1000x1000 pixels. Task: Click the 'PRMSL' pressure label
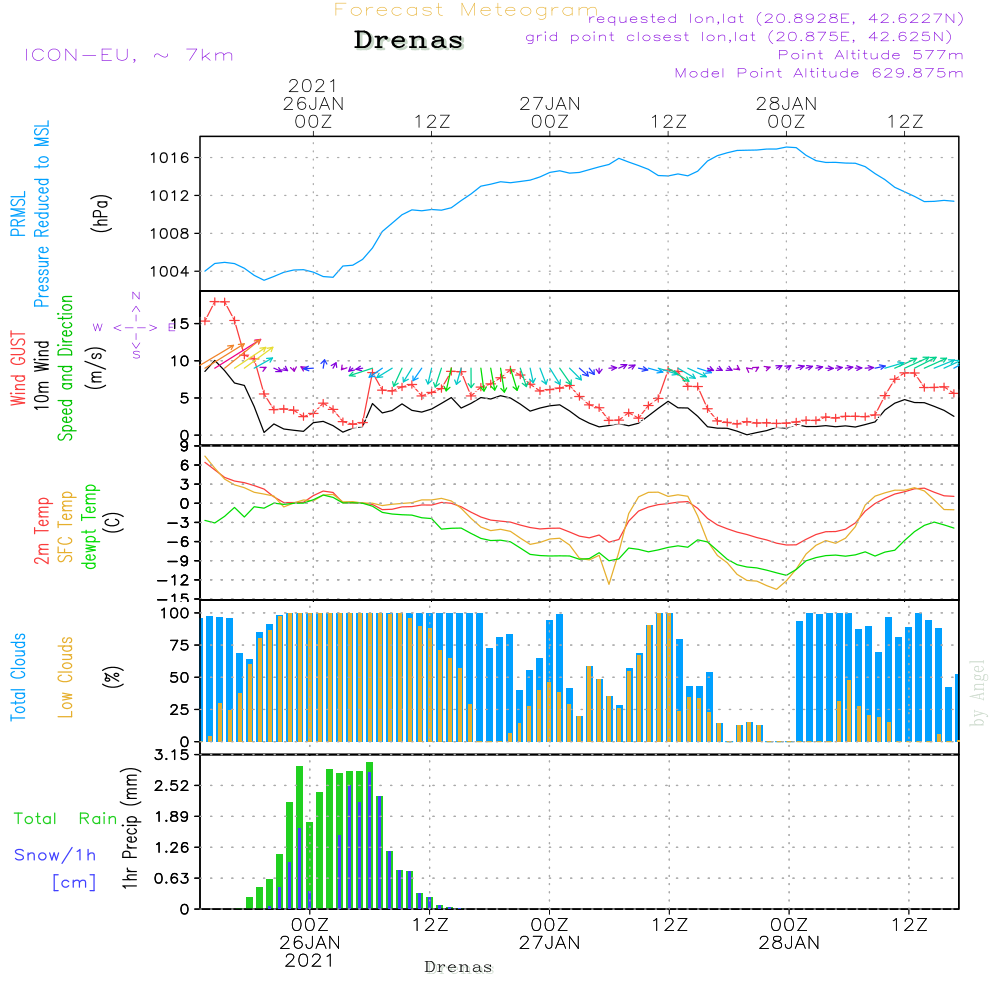click(x=18, y=207)
